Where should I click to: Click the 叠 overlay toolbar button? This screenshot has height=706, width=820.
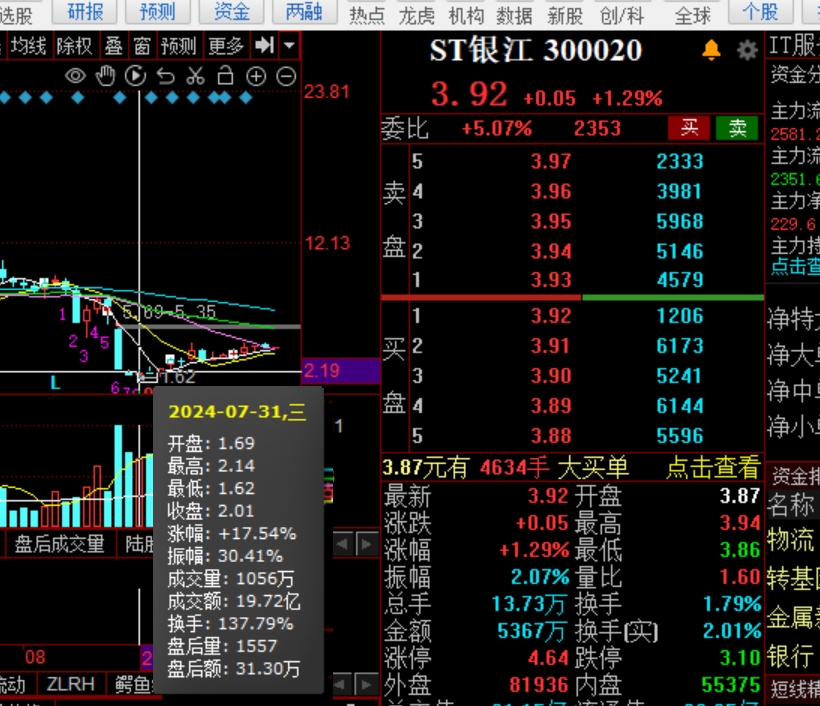(x=113, y=46)
